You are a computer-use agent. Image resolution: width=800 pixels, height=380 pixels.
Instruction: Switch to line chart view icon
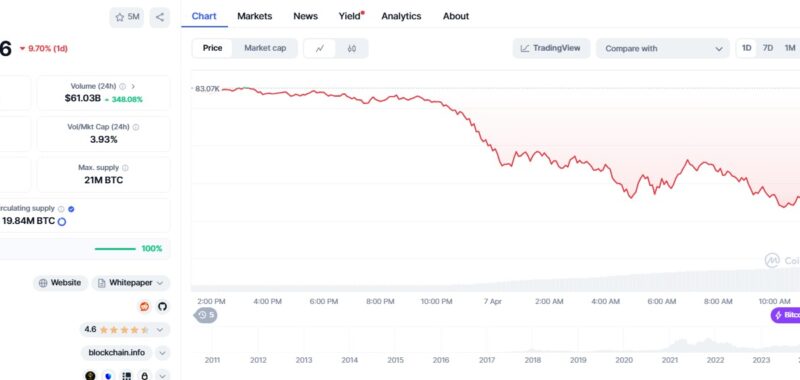pos(320,48)
